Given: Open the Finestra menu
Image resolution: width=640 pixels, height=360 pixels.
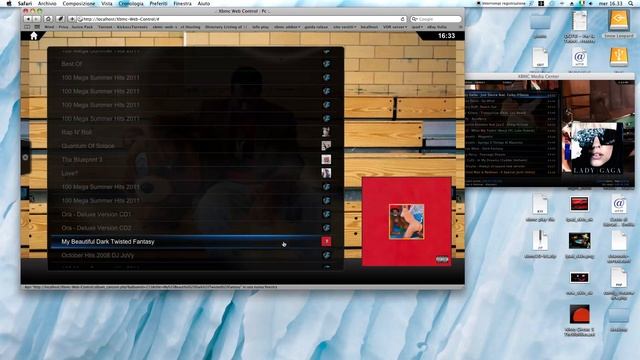Looking at the screenshot, I should coord(182,3).
